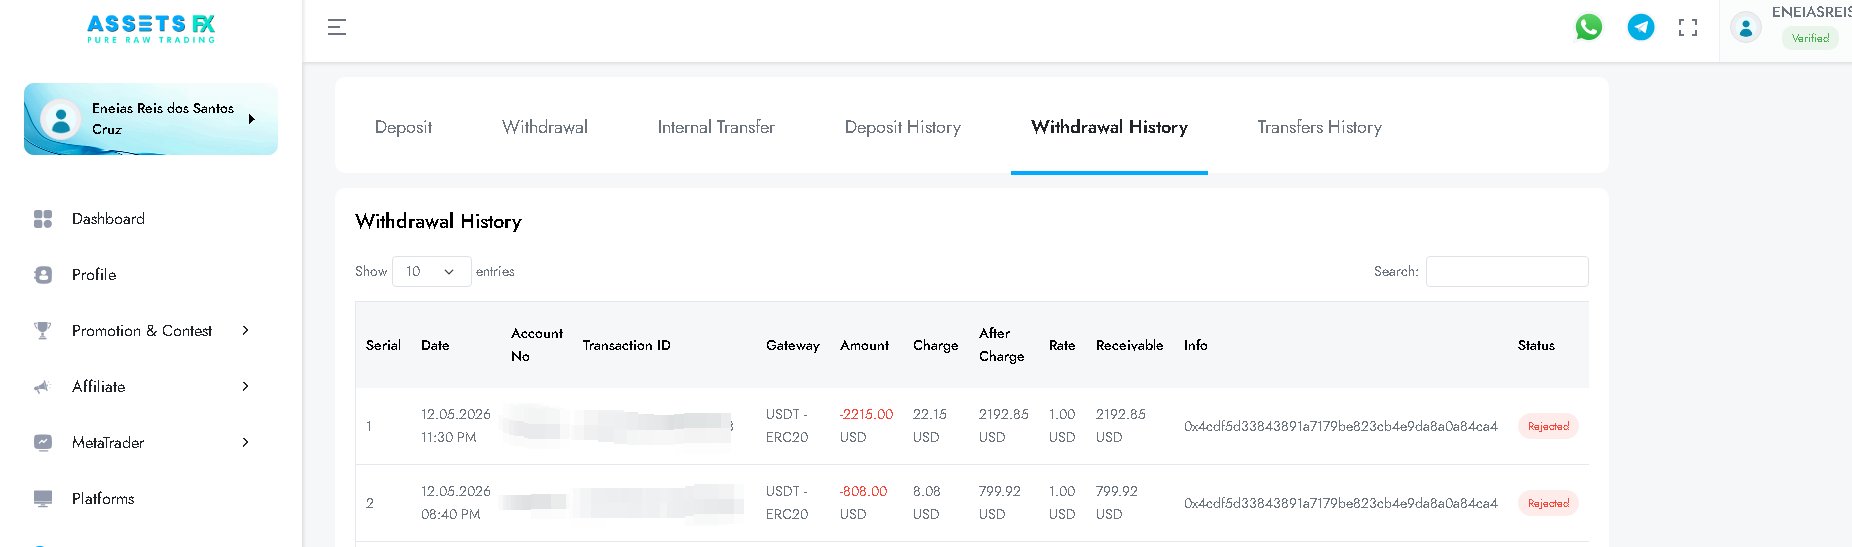The width and height of the screenshot is (1852, 547).
Task: Open Dashboard from the sidebar
Action: [108, 219]
